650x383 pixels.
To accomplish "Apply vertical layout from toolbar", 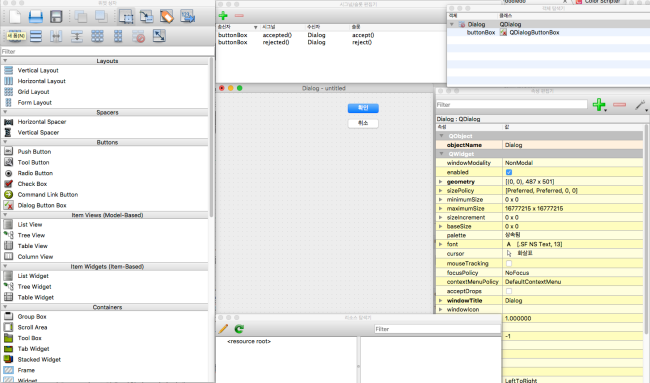I will (36, 36).
